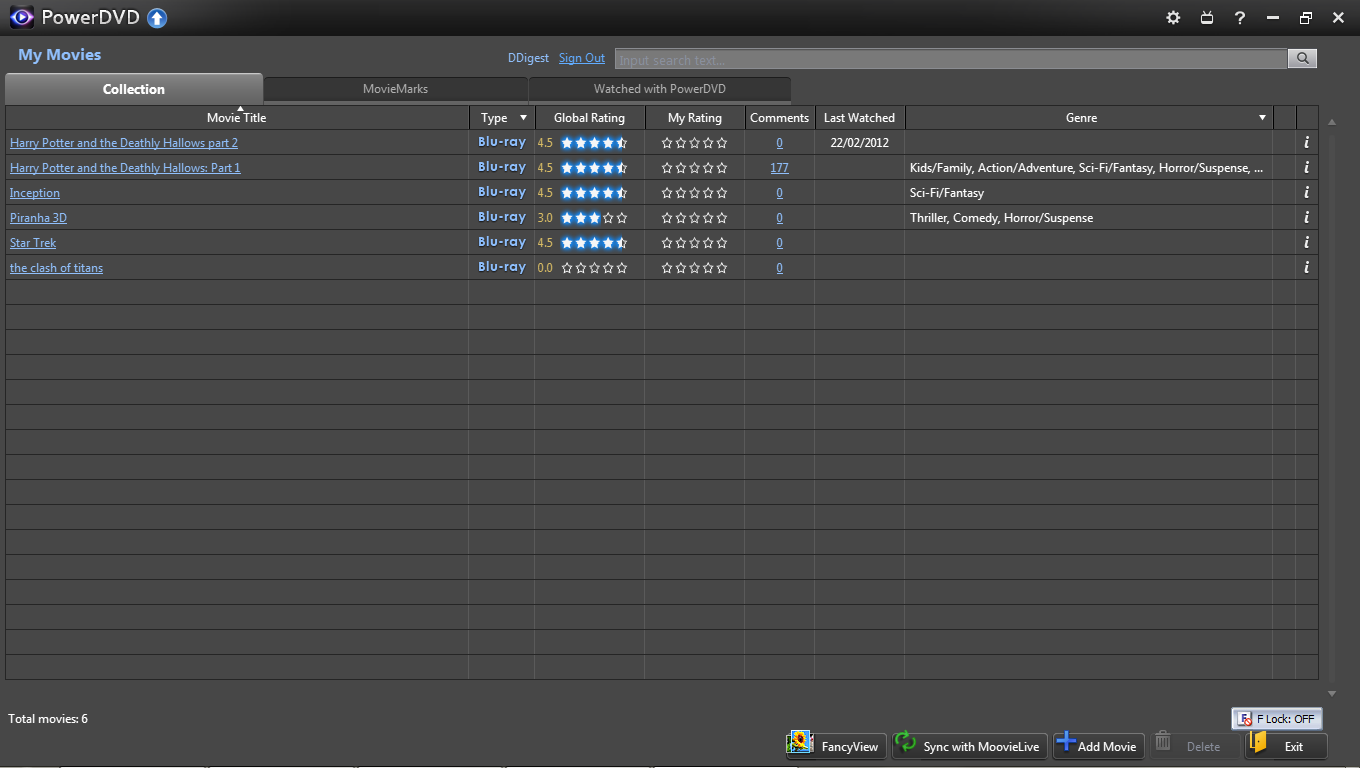Open info icon for Piranha 3D row
The height and width of the screenshot is (768, 1360).
click(1306, 218)
